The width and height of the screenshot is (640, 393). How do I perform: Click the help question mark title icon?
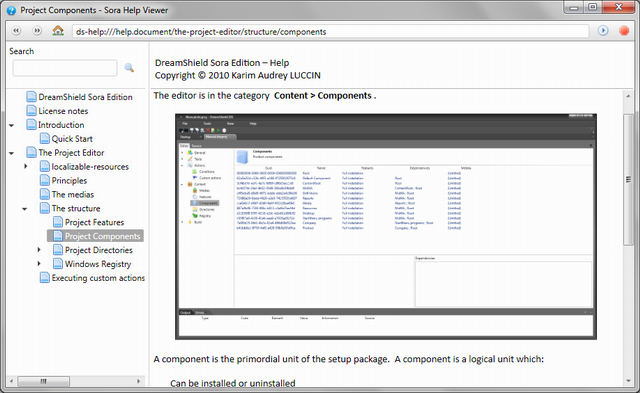coord(11,10)
